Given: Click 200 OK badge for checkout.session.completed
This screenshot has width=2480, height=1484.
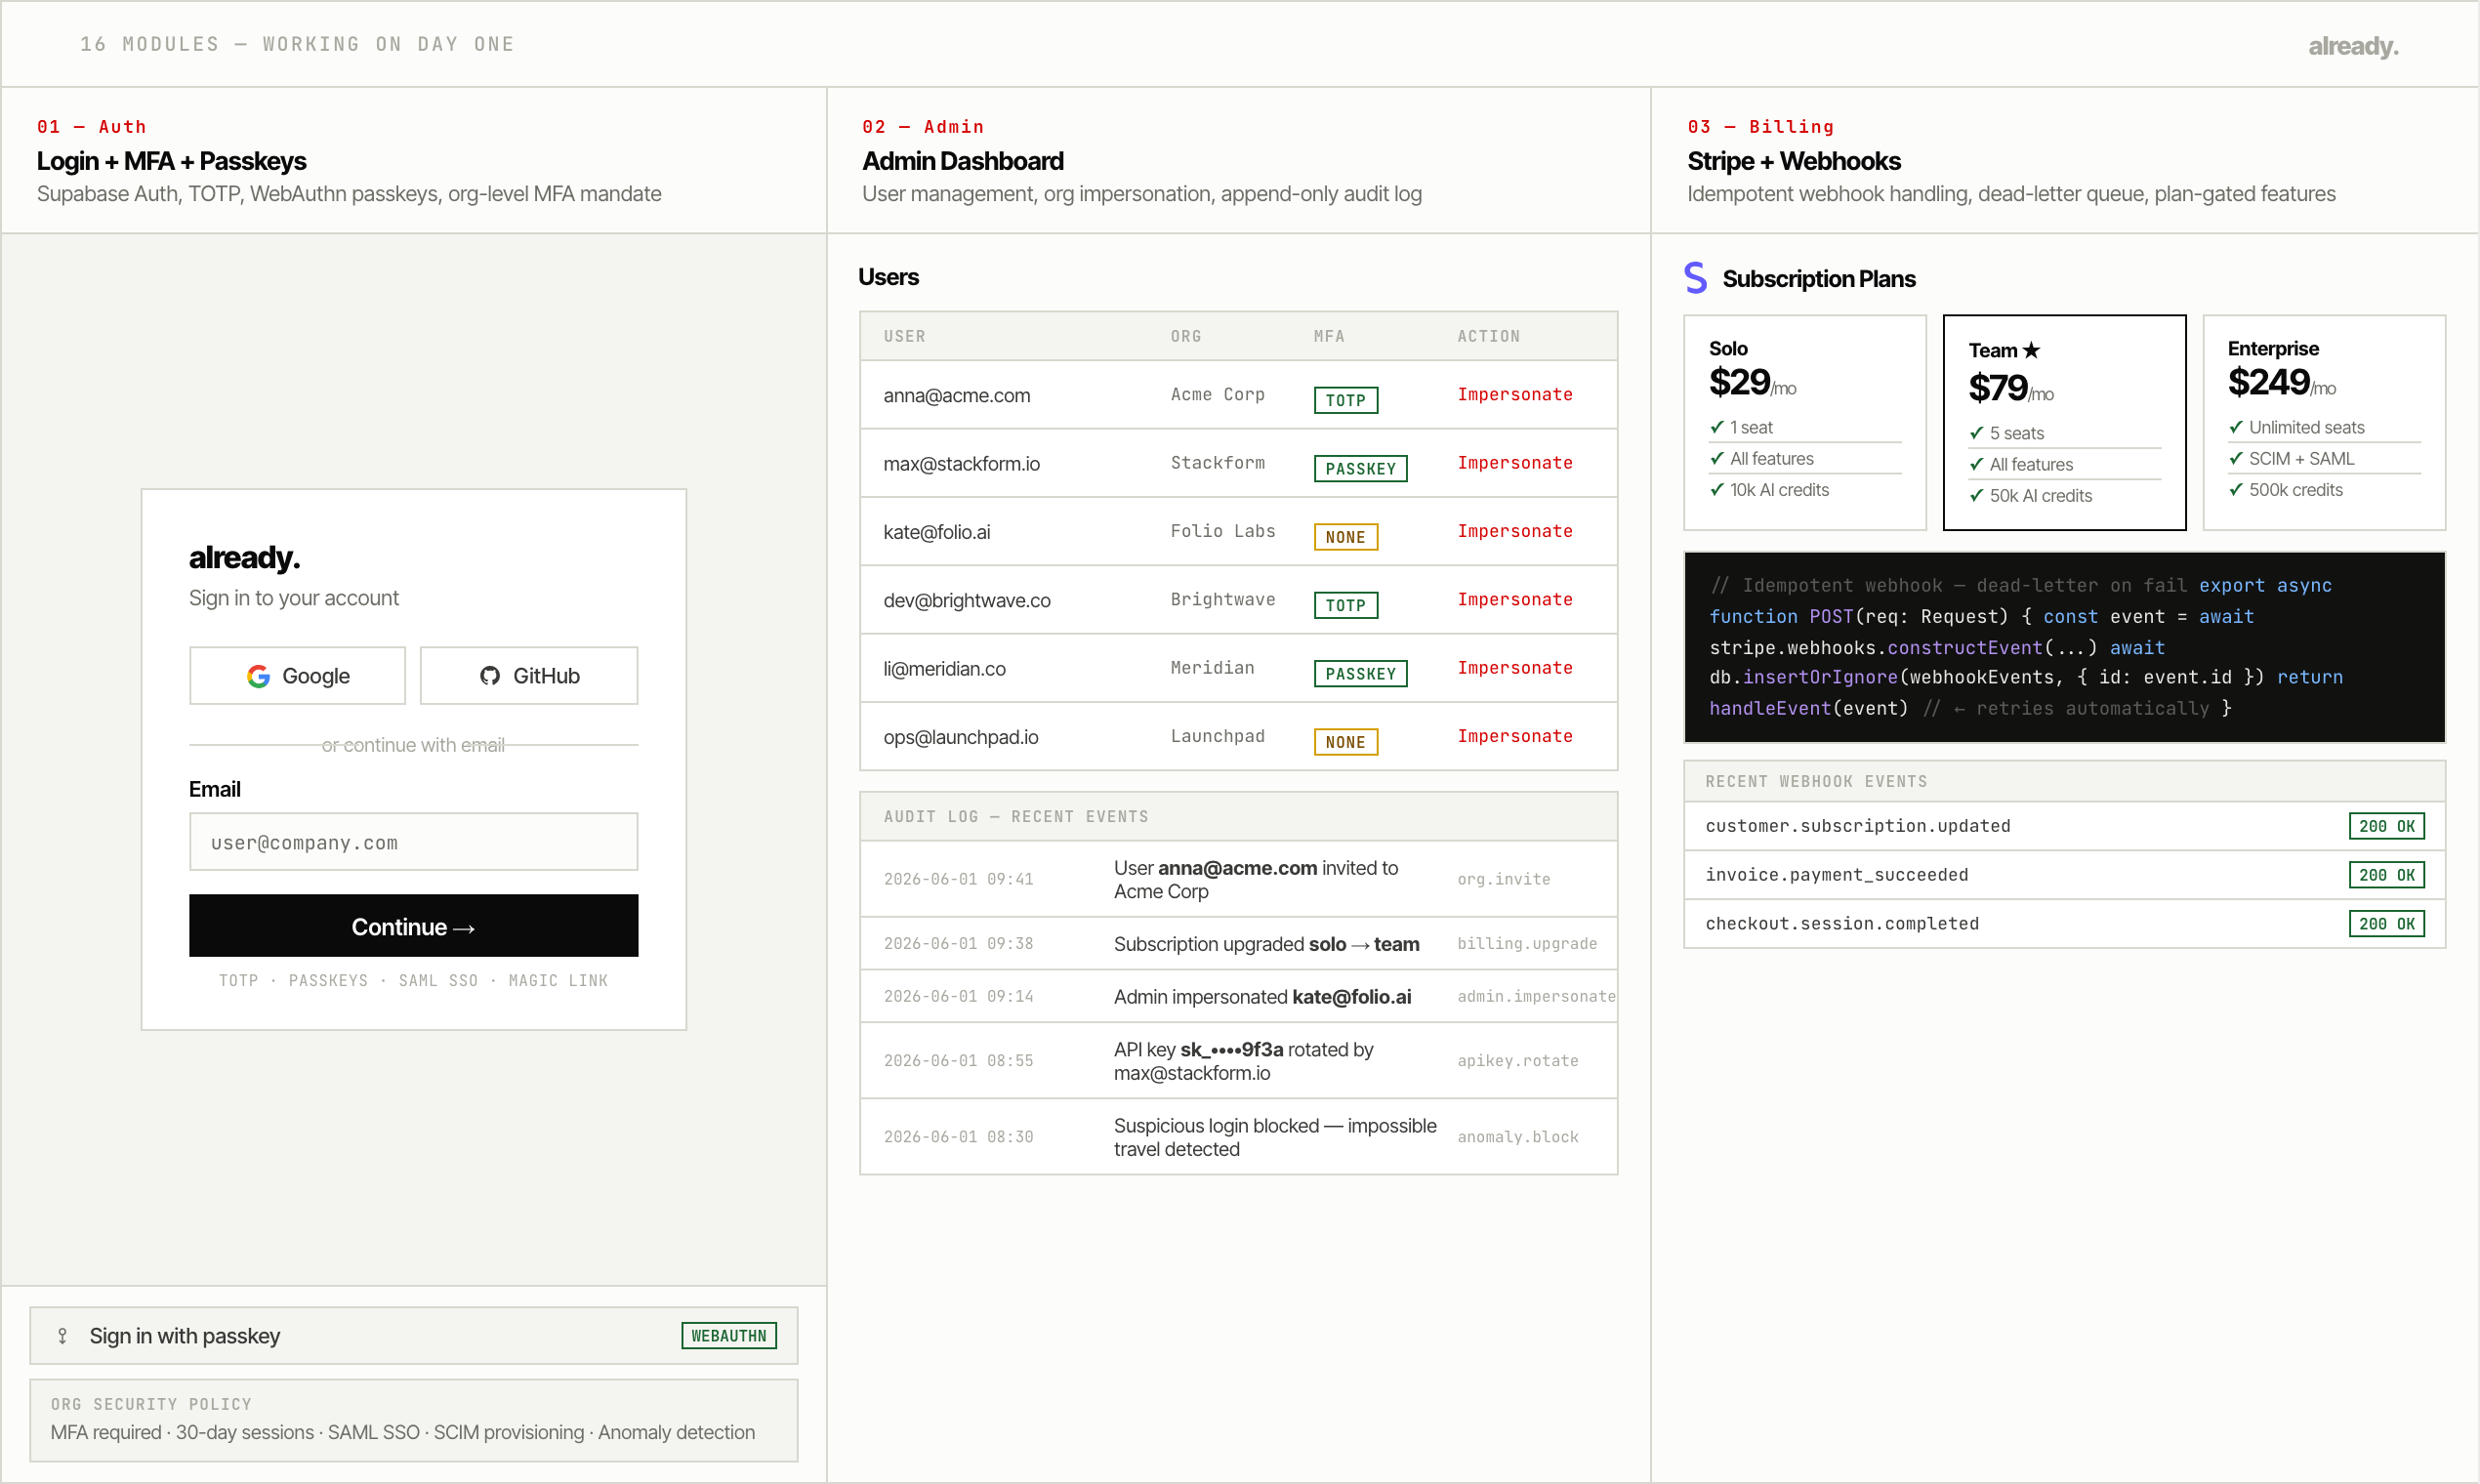Looking at the screenshot, I should [2386, 924].
